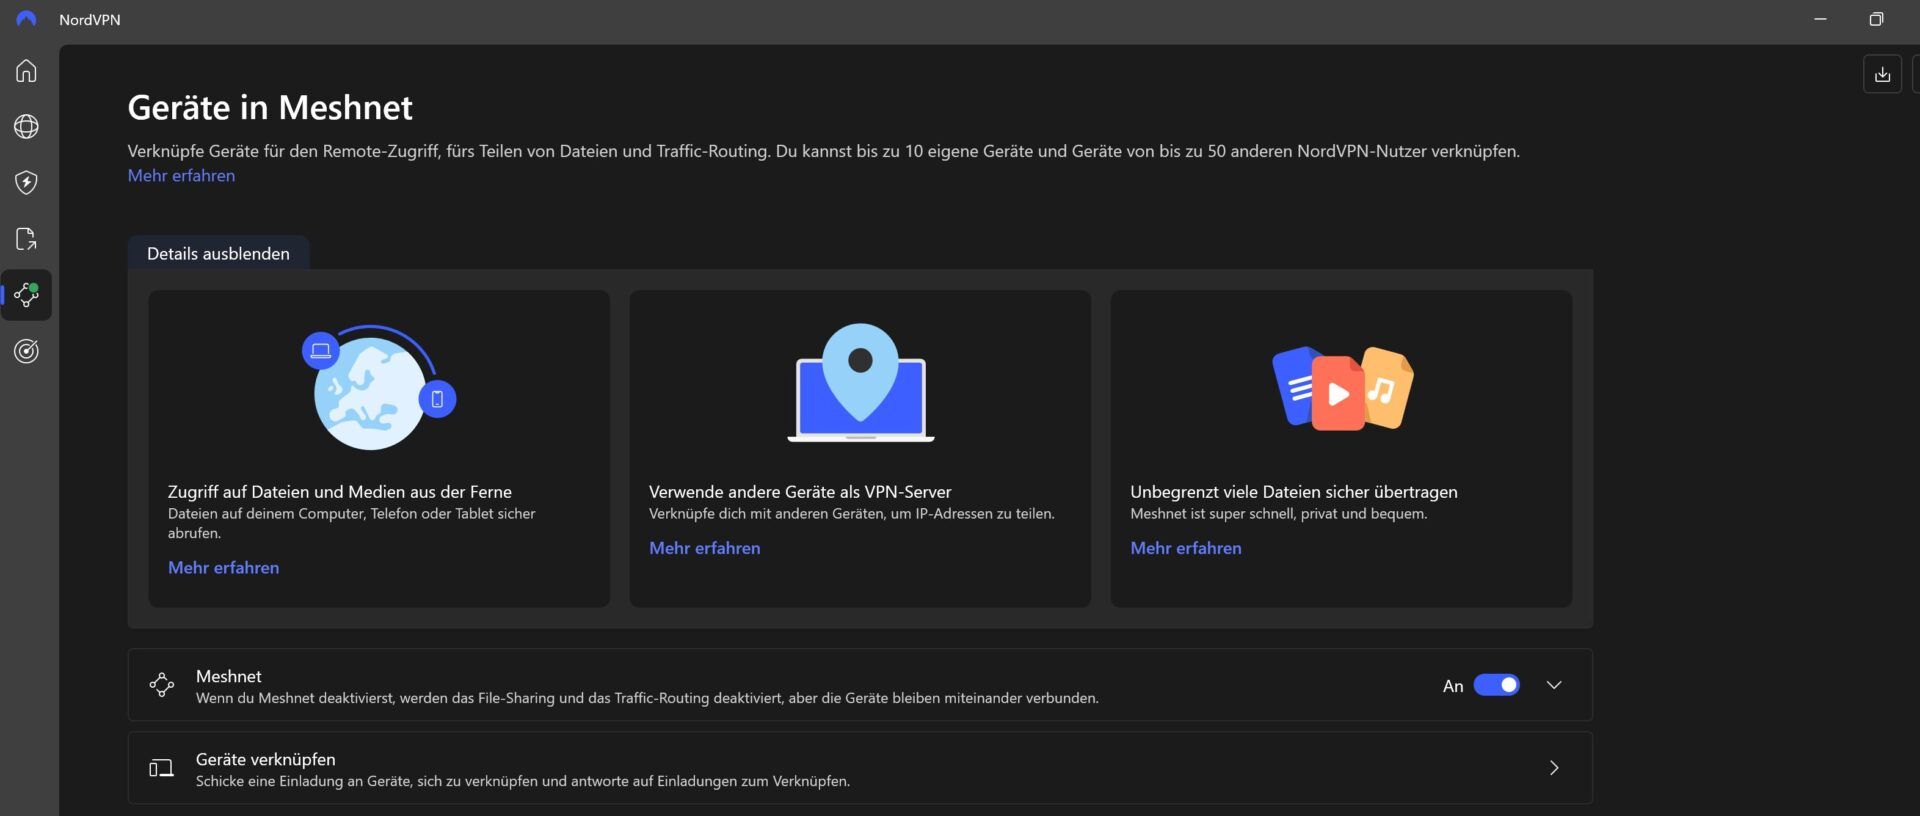This screenshot has height=816, width=1920.
Task: Collapse details with Details ausblenden tab
Action: point(218,253)
